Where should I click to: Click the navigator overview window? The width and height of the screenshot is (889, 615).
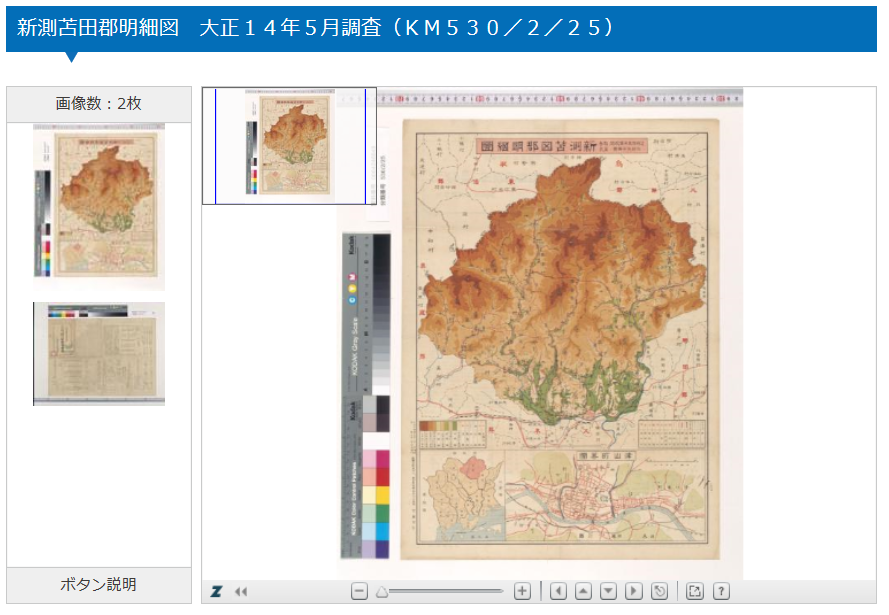[289, 146]
